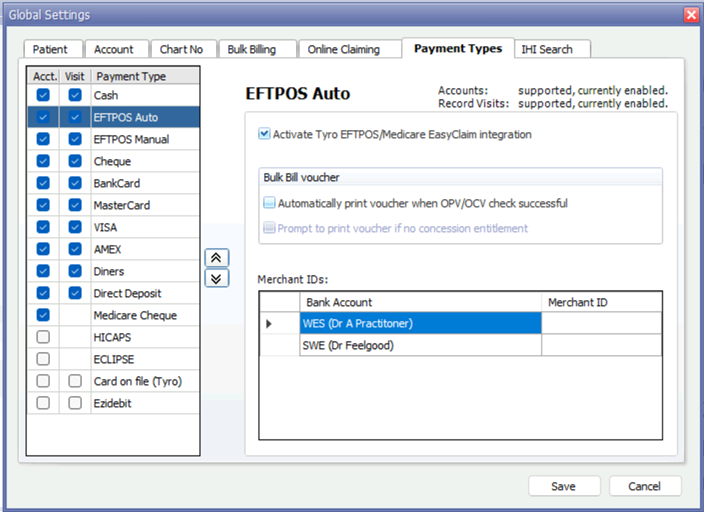This screenshot has width=704, height=512.
Task: Click the Save button
Action: [564, 486]
